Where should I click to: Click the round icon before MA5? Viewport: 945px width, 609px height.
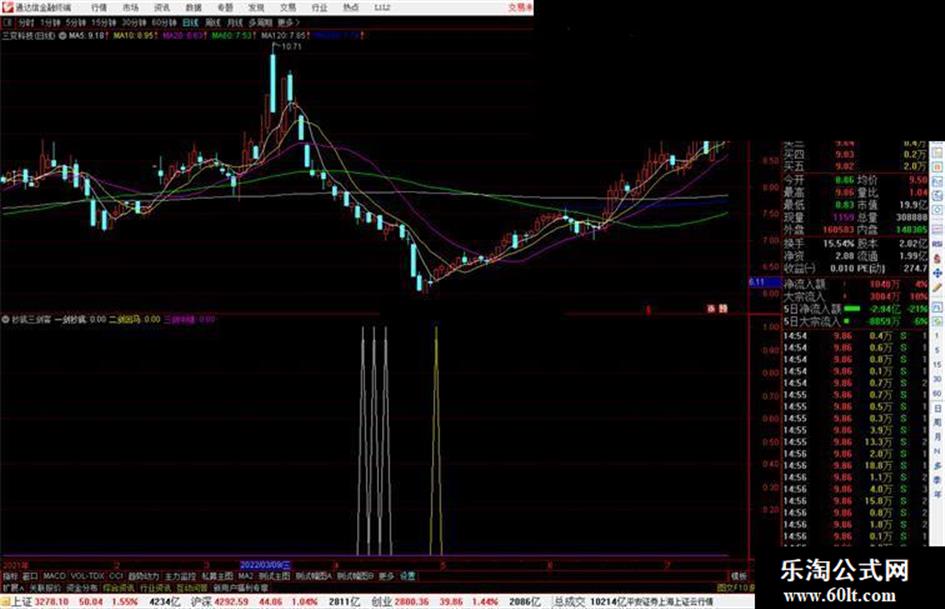[x=63, y=36]
